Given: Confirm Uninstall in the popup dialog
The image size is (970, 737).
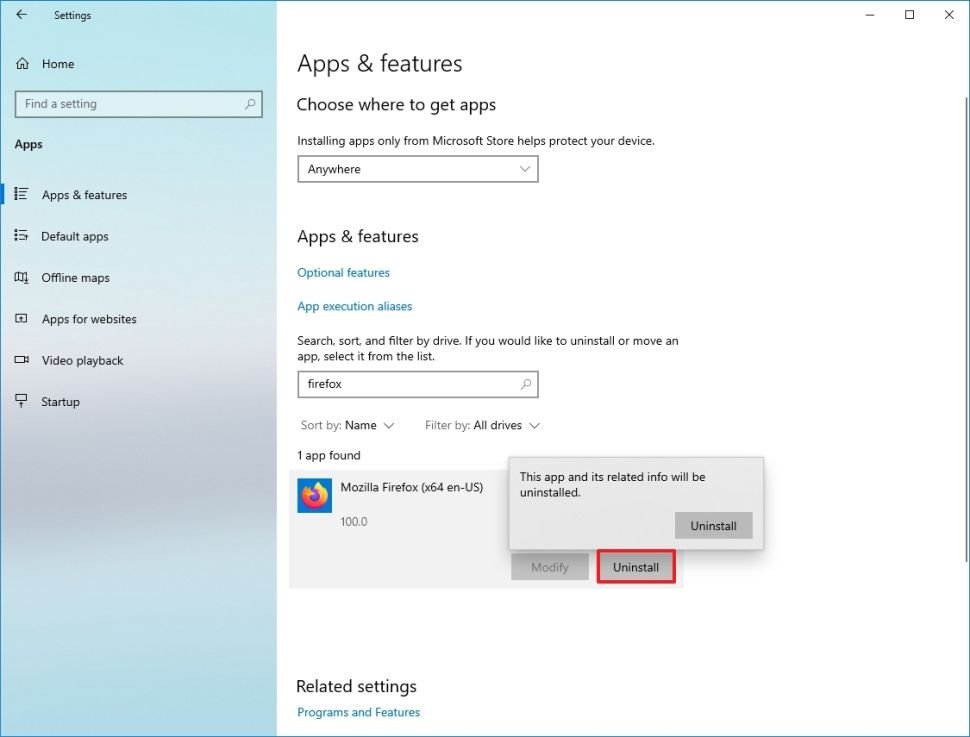Looking at the screenshot, I should pyautogui.click(x=713, y=525).
